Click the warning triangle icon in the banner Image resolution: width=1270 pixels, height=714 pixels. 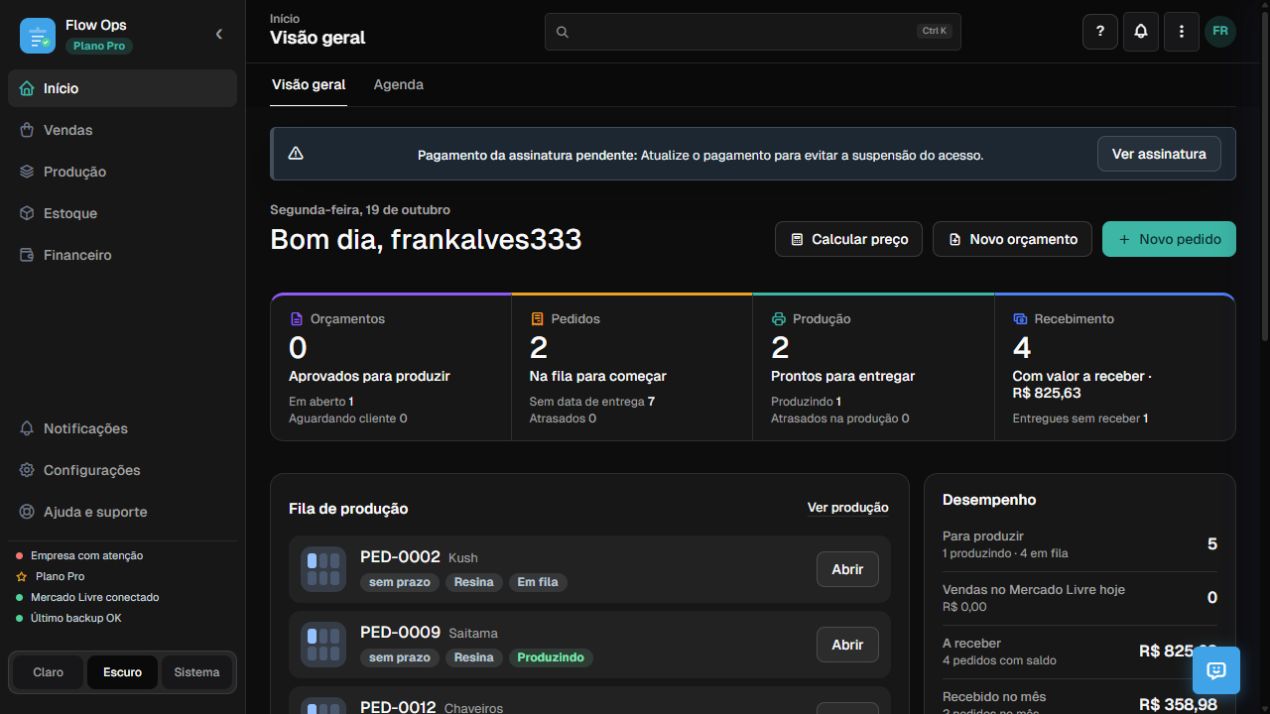tap(296, 154)
